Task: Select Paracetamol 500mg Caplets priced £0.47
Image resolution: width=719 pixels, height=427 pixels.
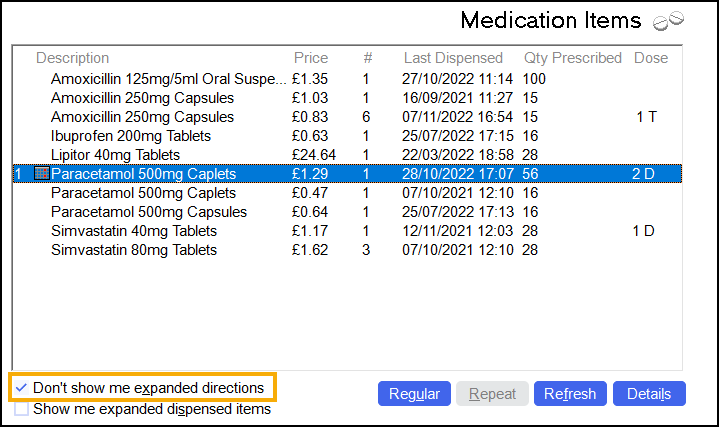Action: click(143, 193)
